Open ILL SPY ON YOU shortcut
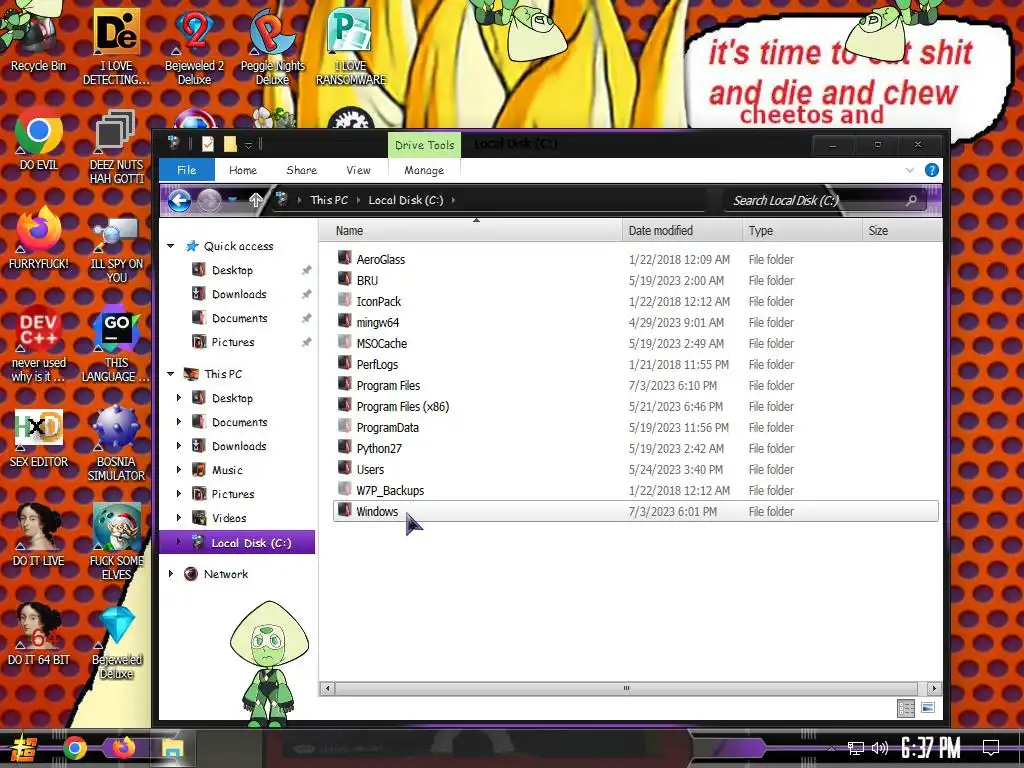The width and height of the screenshot is (1024, 768). [x=116, y=251]
